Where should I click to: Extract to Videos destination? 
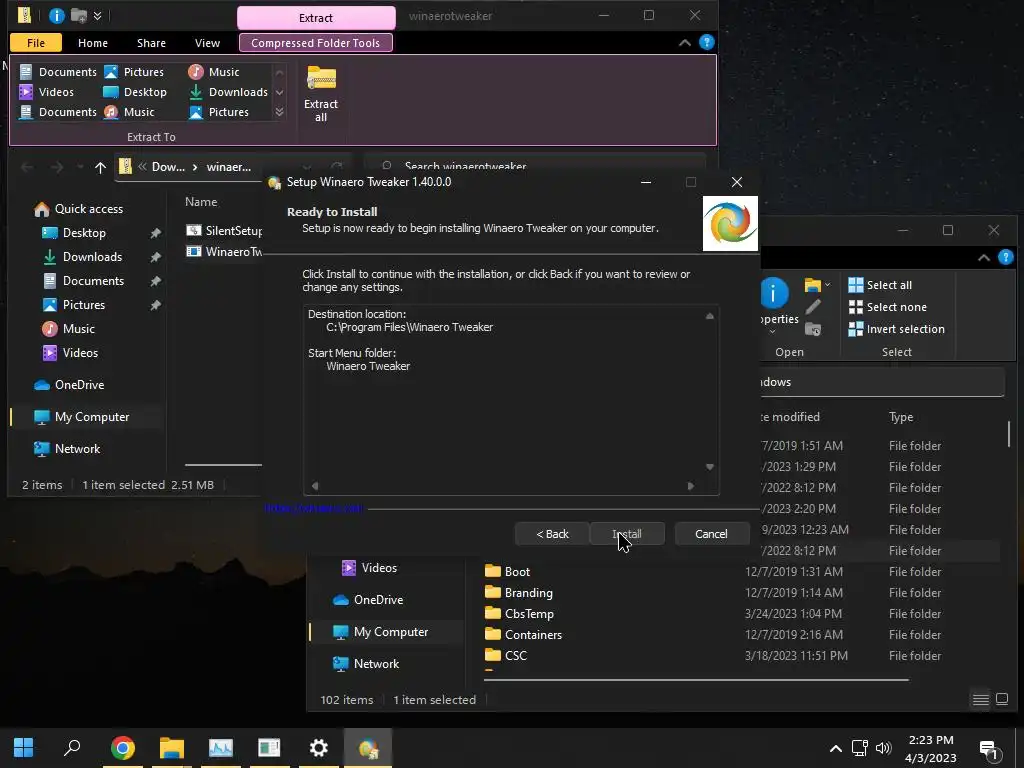[46, 92]
